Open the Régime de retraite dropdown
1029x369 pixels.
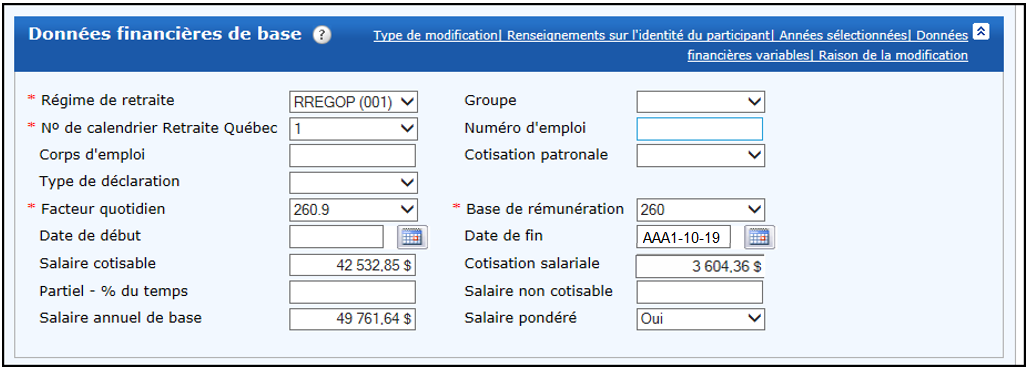tap(353, 102)
